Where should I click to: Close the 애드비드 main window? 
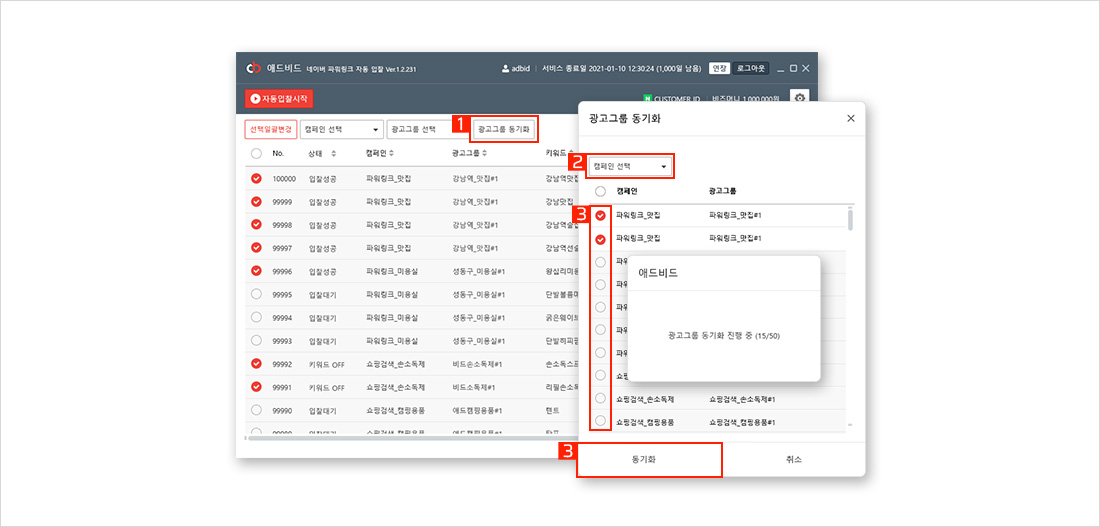pos(806,69)
